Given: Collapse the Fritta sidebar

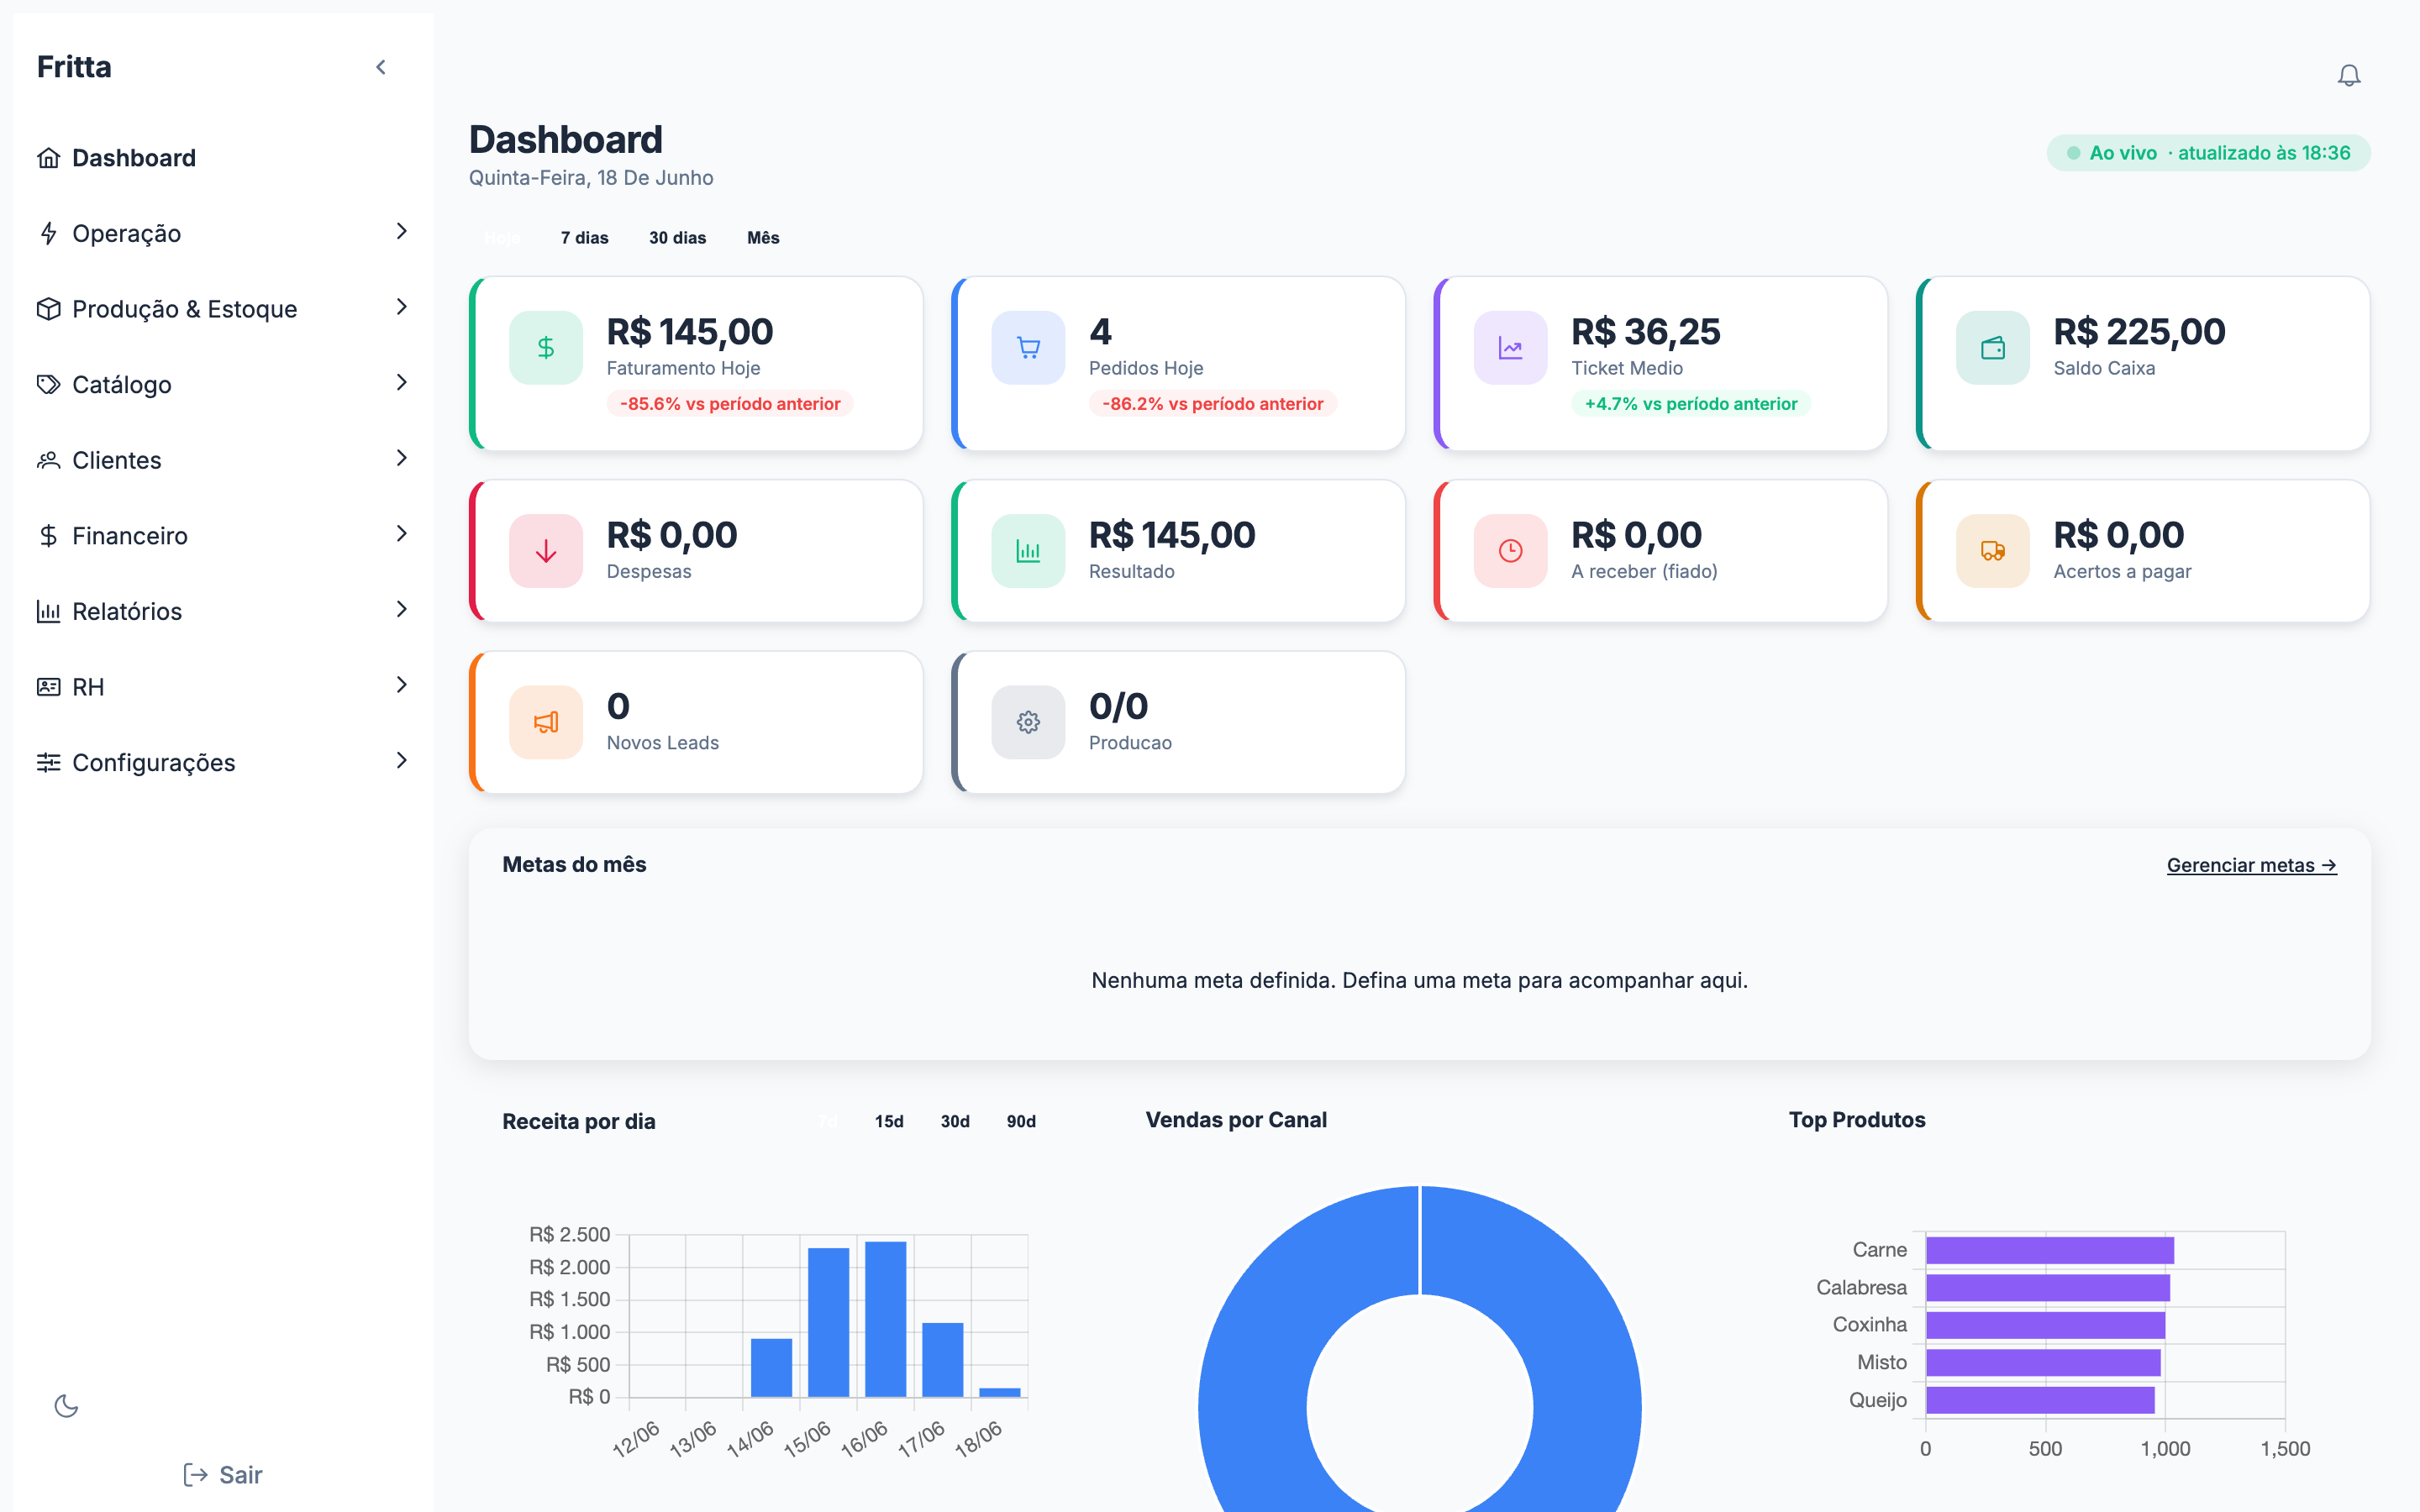Looking at the screenshot, I should [380, 67].
